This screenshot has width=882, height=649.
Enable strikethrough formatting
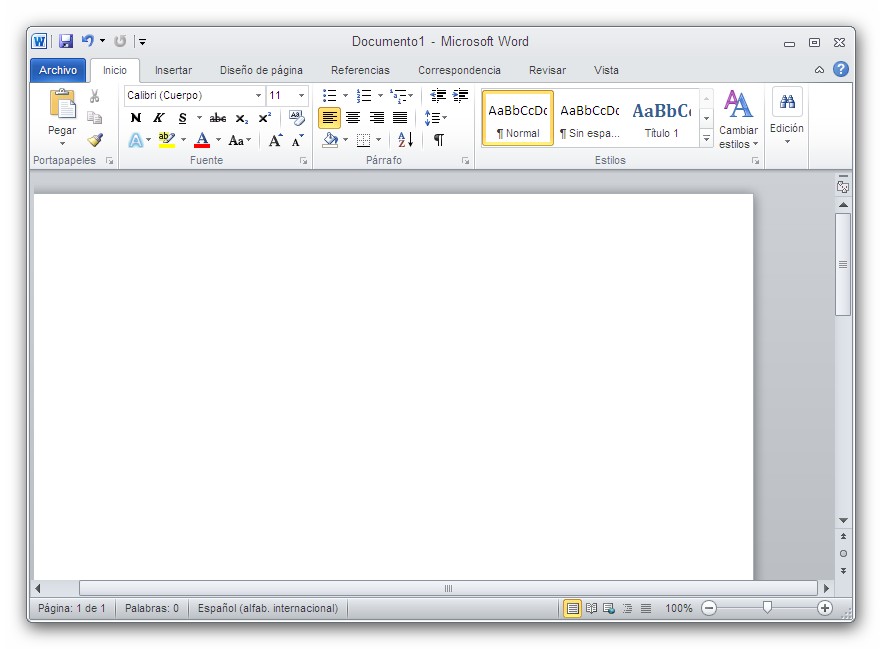coord(218,117)
